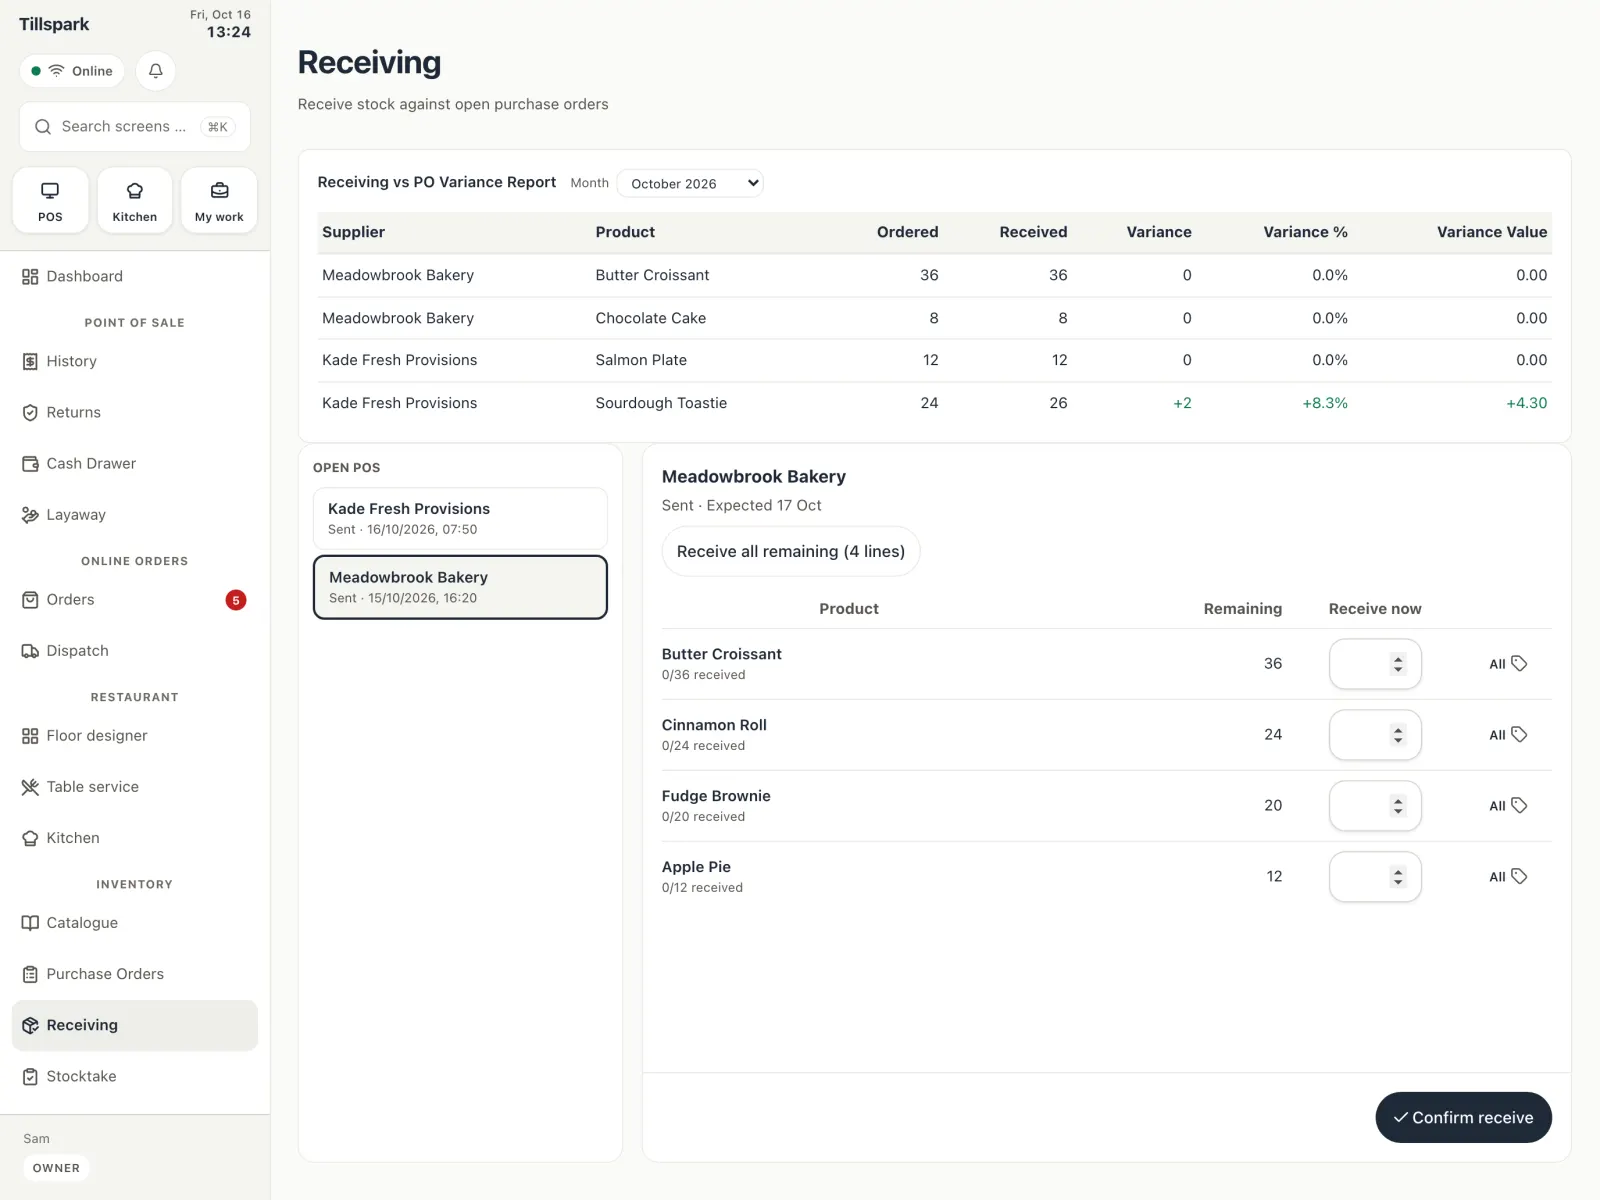This screenshot has height=1200, width=1600.
Task: Click Sourdough Toastie in variance report
Action: click(x=661, y=403)
